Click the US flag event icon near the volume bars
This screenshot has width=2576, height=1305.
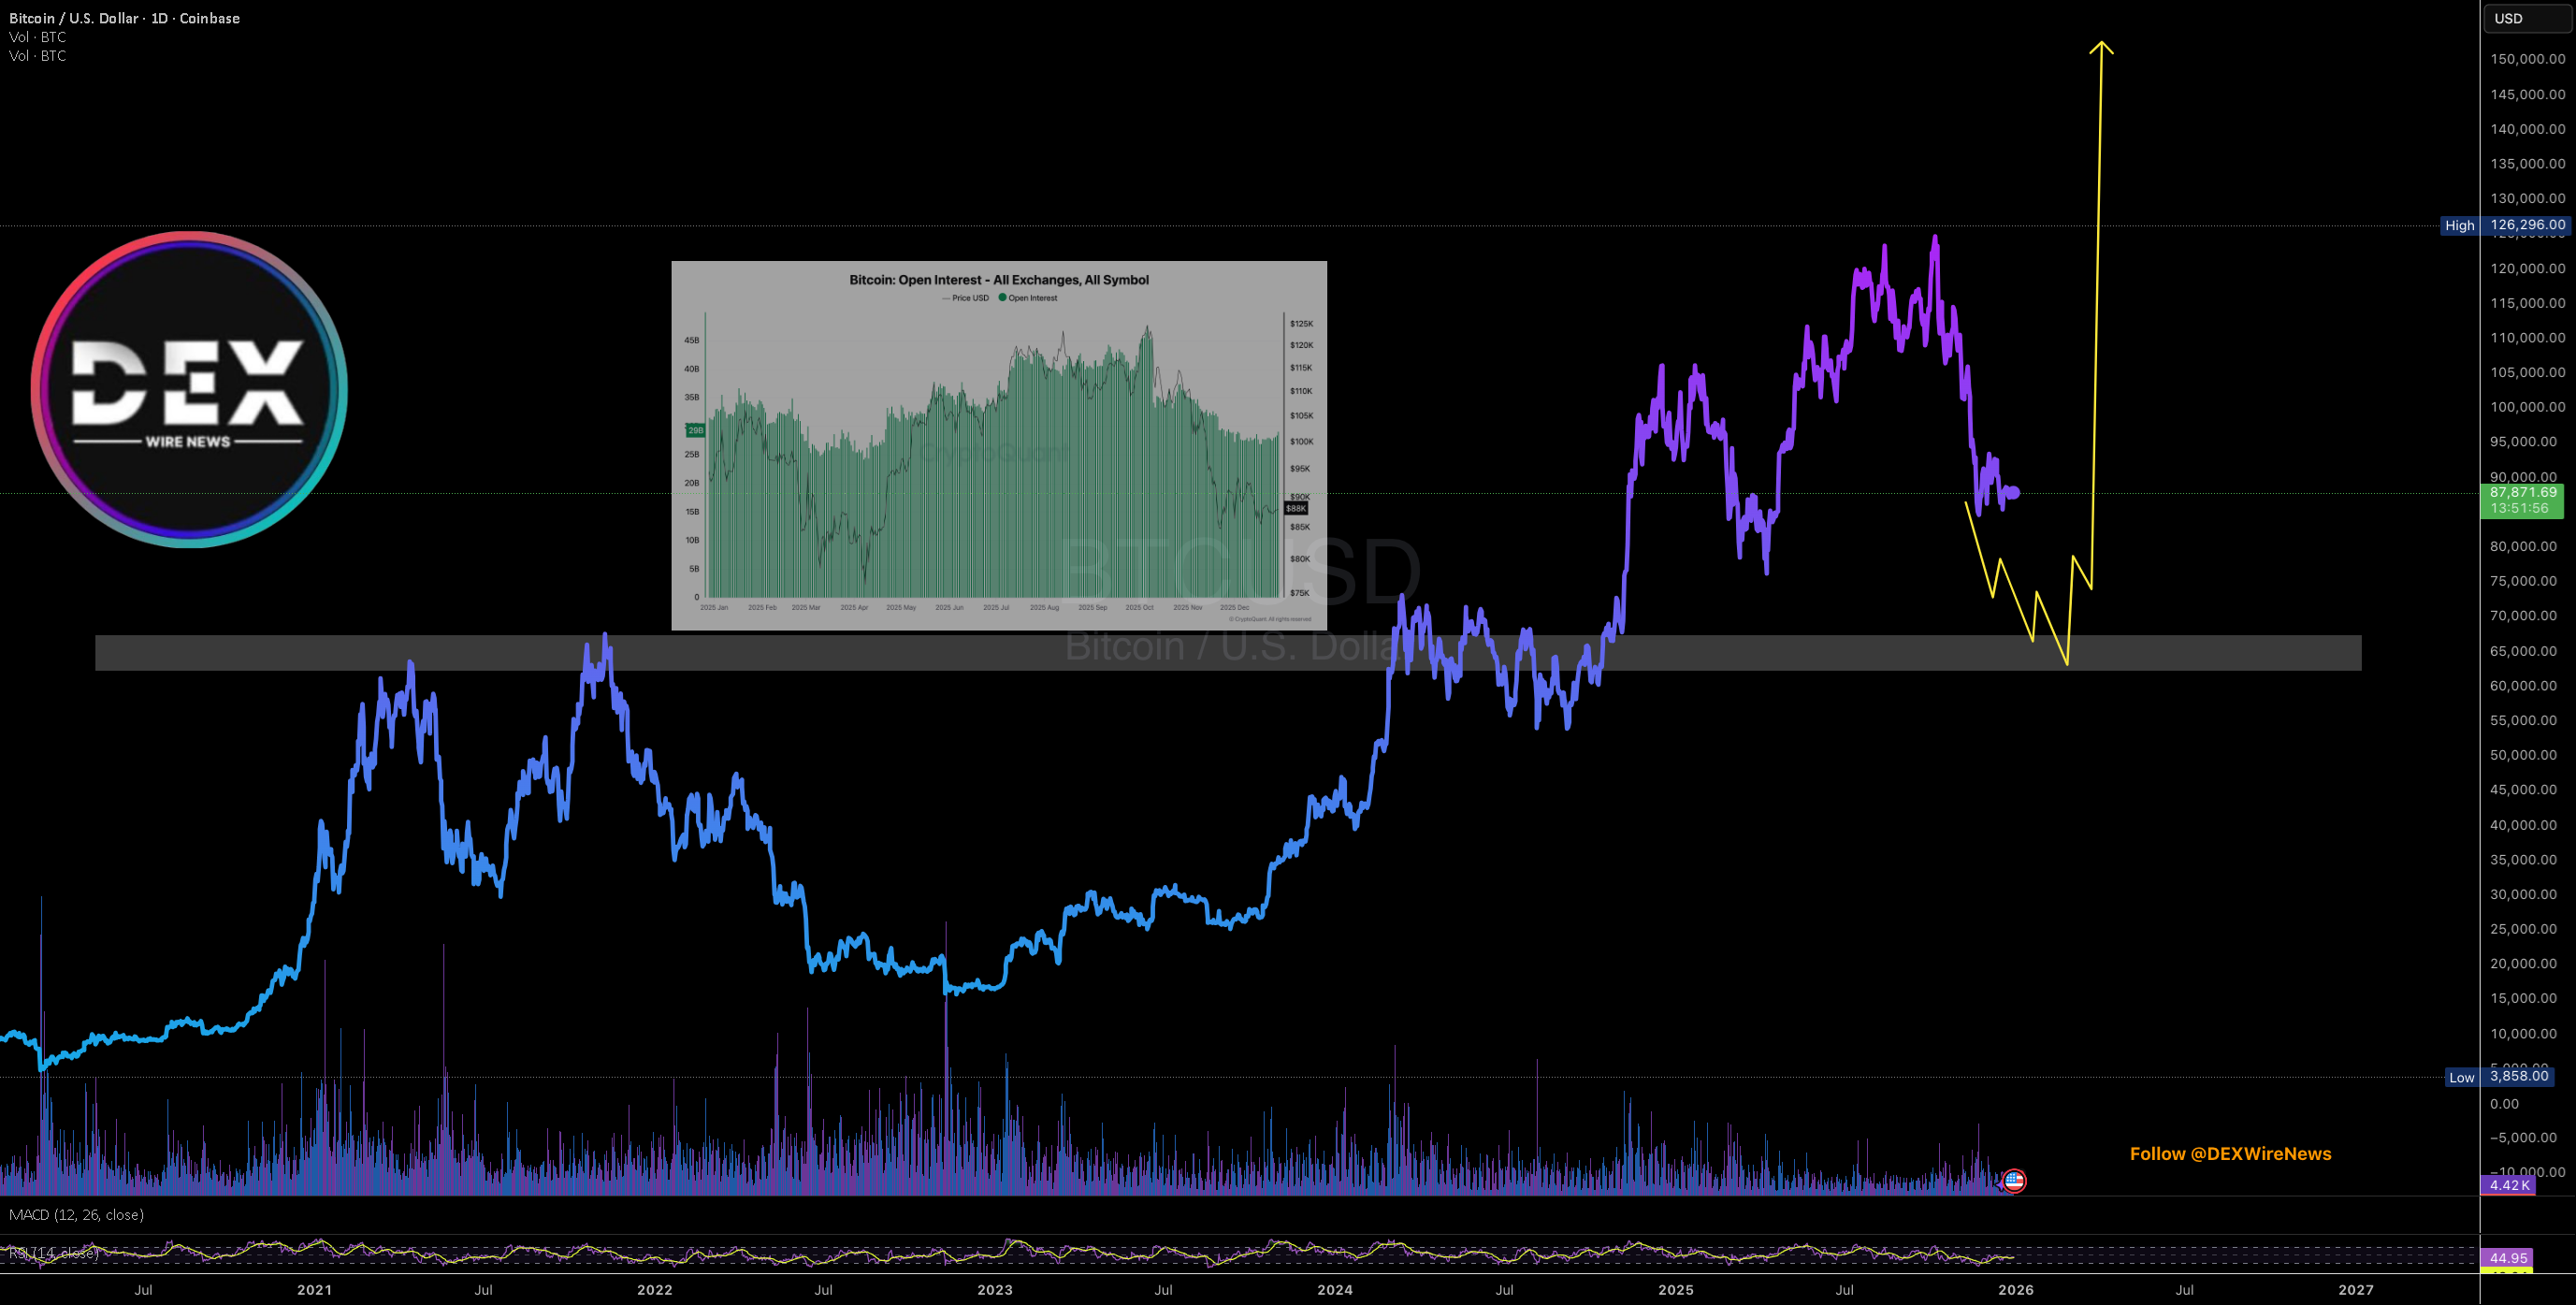click(x=2014, y=1181)
